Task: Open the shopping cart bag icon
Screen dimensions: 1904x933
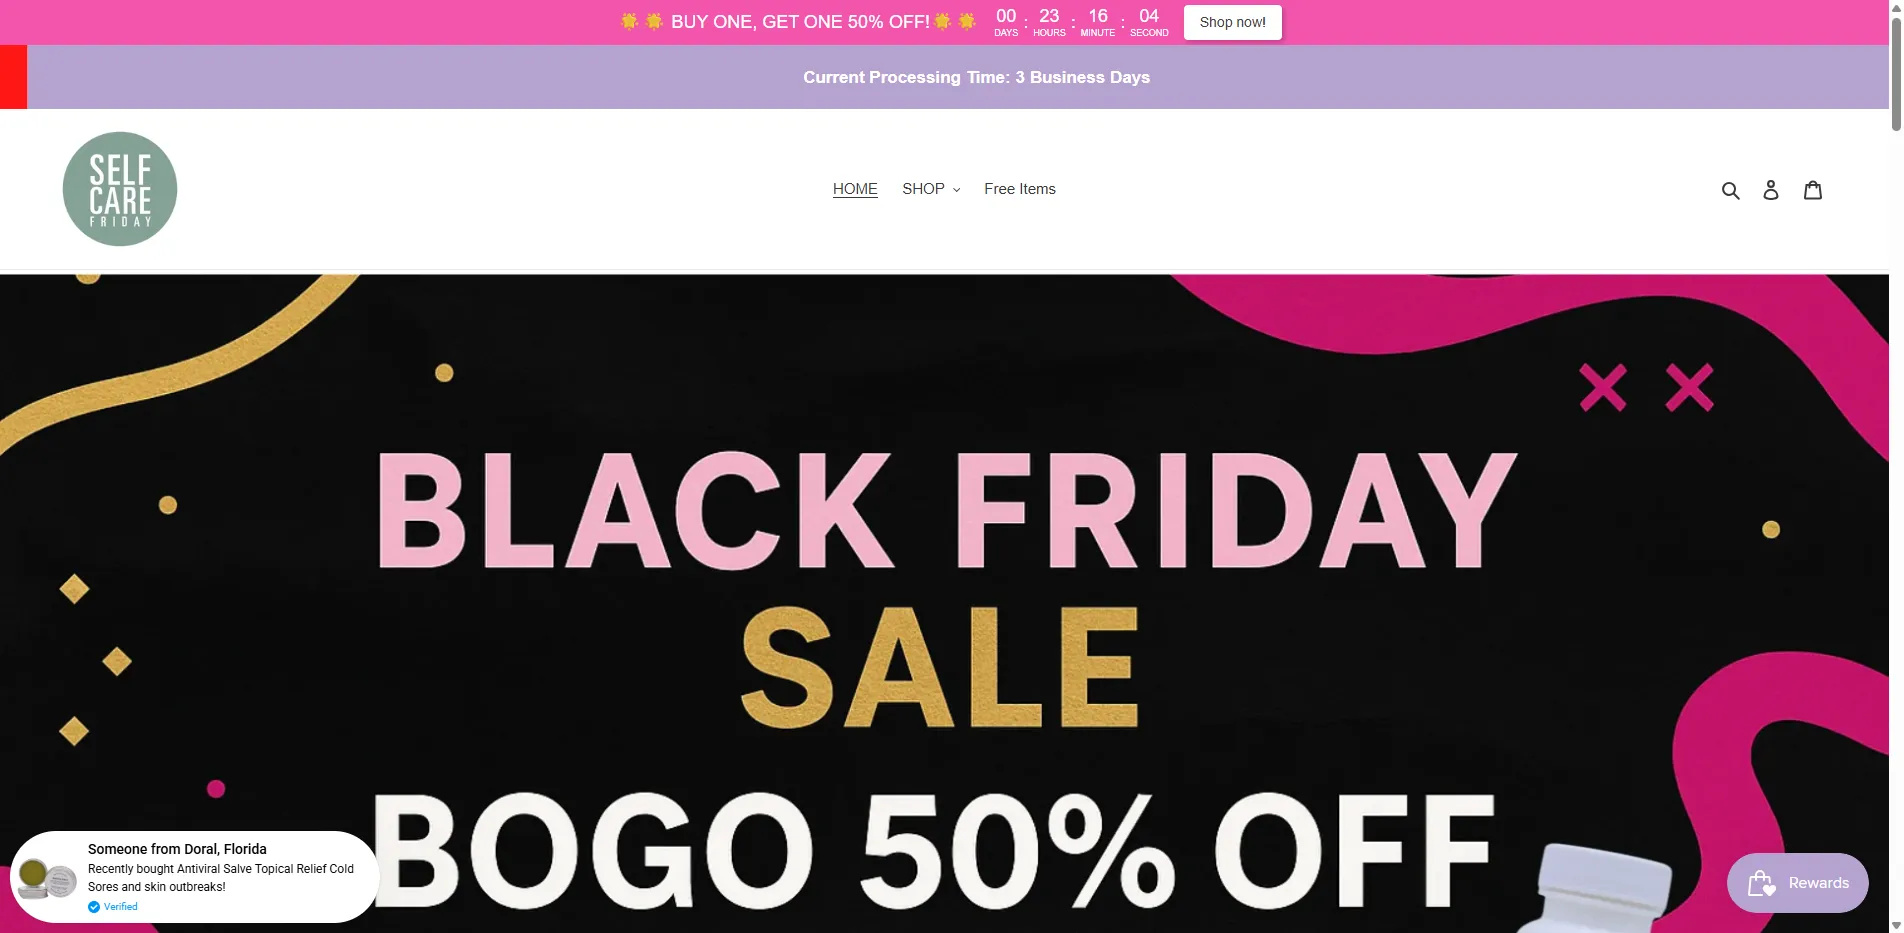Action: point(1813,190)
